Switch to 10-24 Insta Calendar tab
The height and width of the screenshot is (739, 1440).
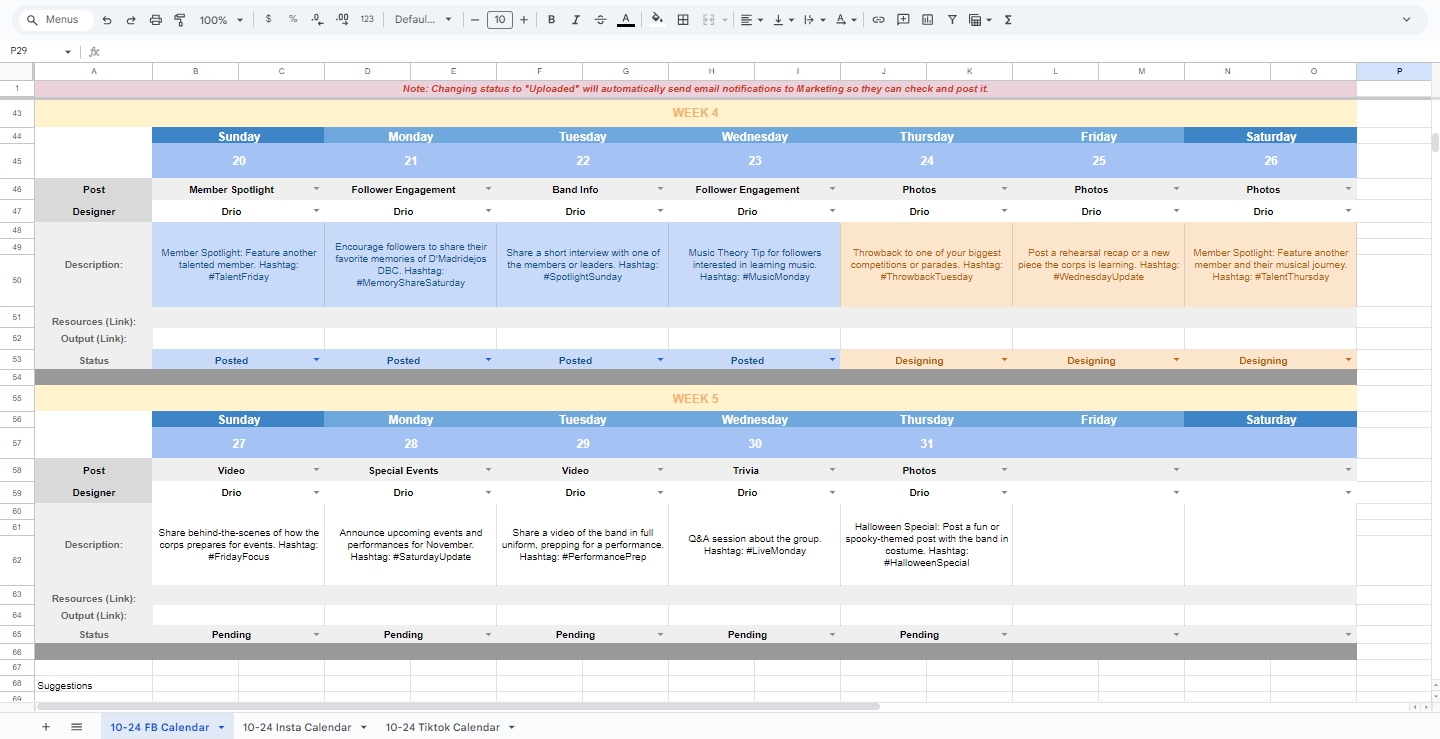pos(297,727)
